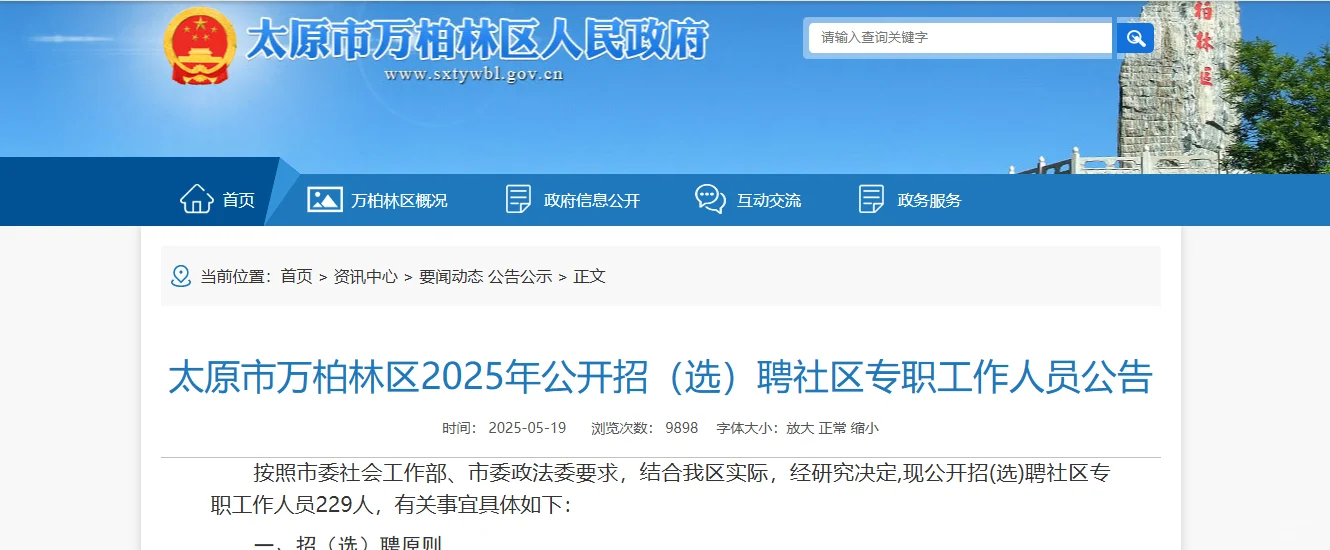Click the chat bubble icon beside 互动交流
The height and width of the screenshot is (550, 1330).
pos(710,199)
